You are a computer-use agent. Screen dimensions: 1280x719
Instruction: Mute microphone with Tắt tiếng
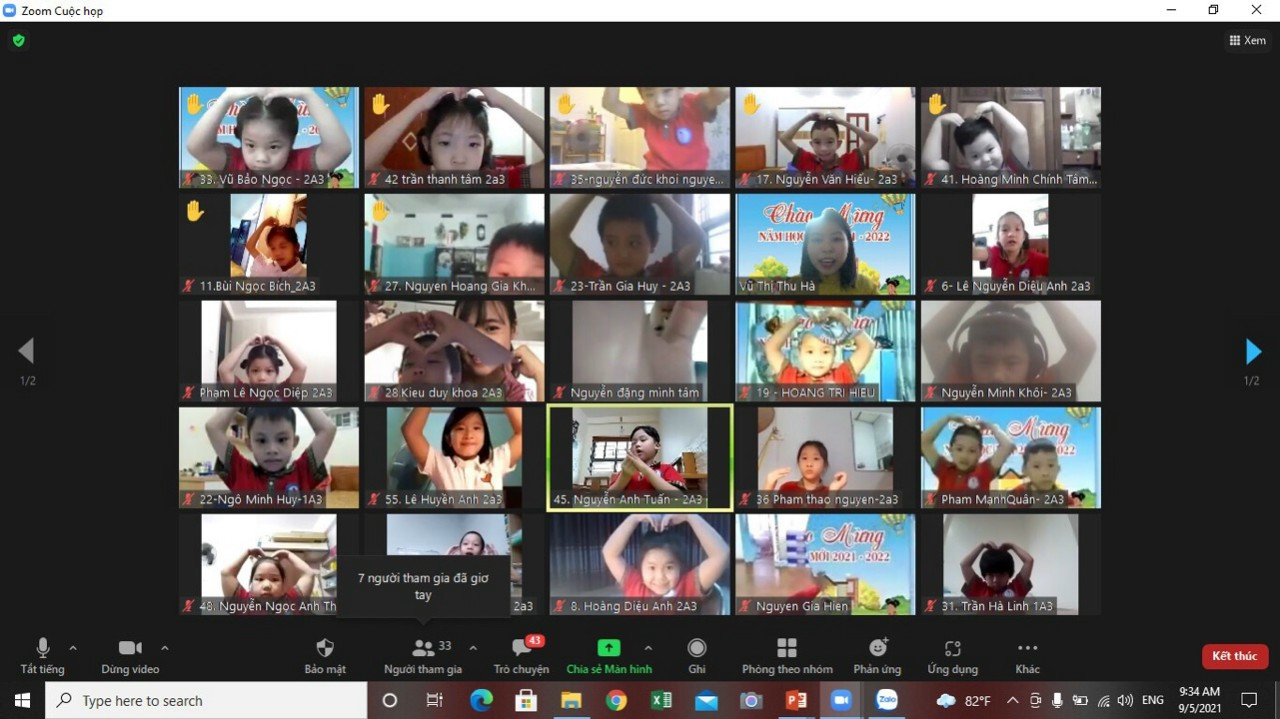(42, 649)
